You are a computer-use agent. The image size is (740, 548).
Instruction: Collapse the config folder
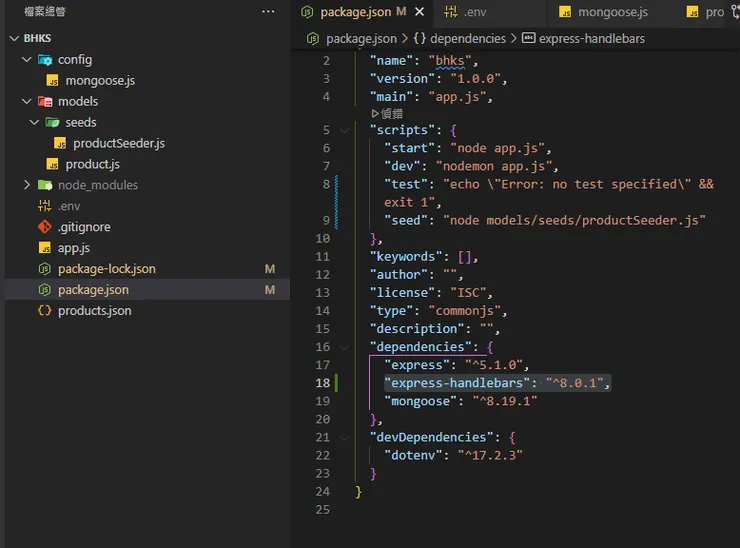tap(27, 59)
